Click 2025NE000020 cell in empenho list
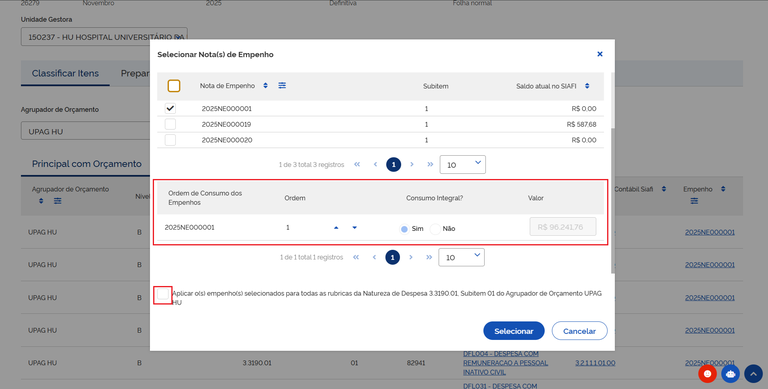 pos(227,140)
